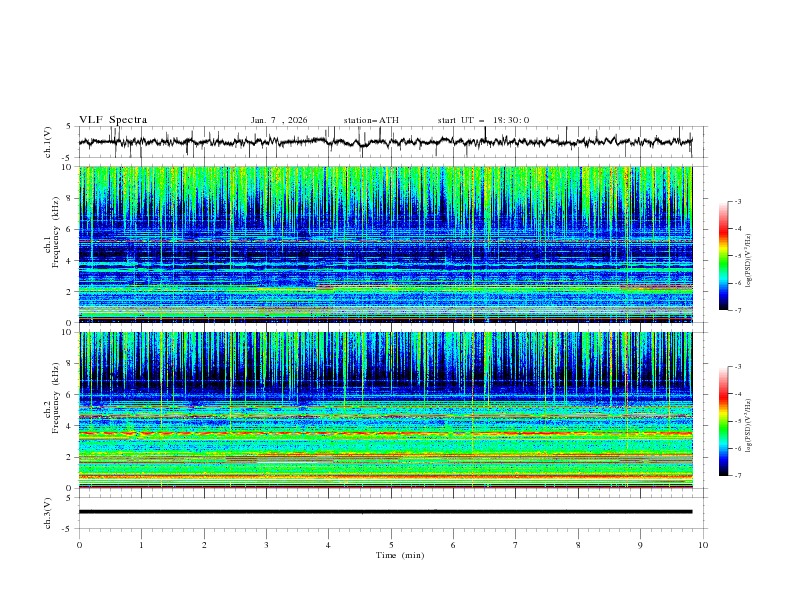The width and height of the screenshot is (792, 612).
Task: Click time axis tick label '0'
Action: 79,545
